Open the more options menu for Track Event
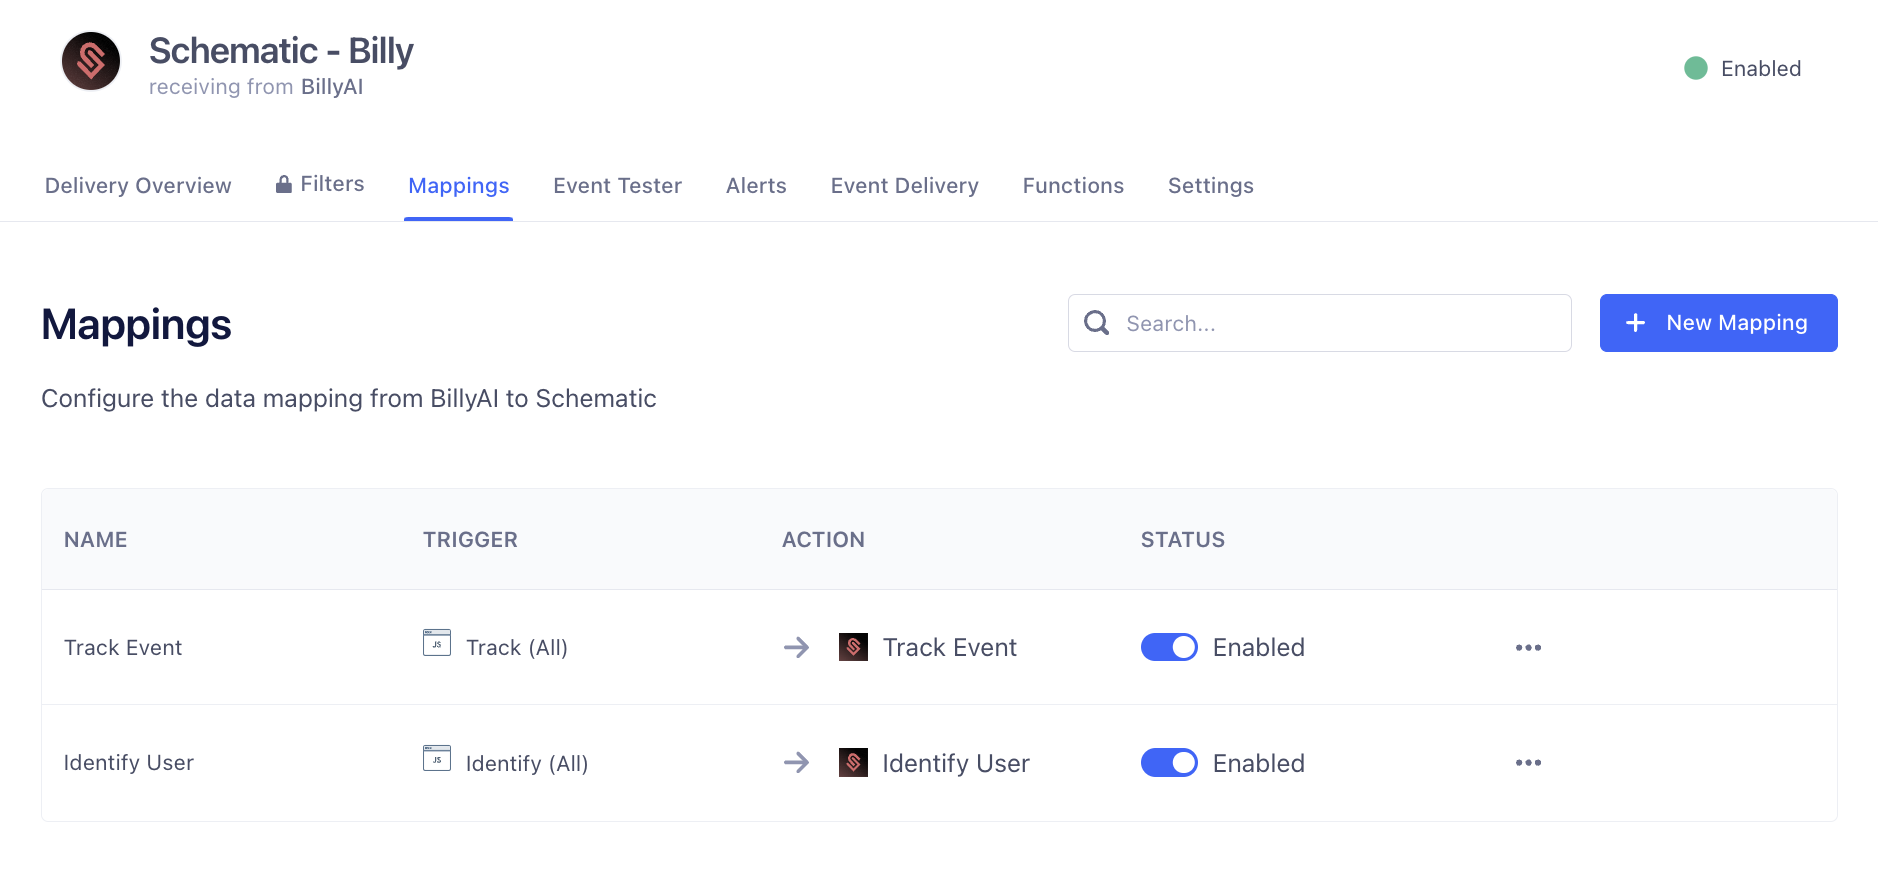 [x=1528, y=648]
